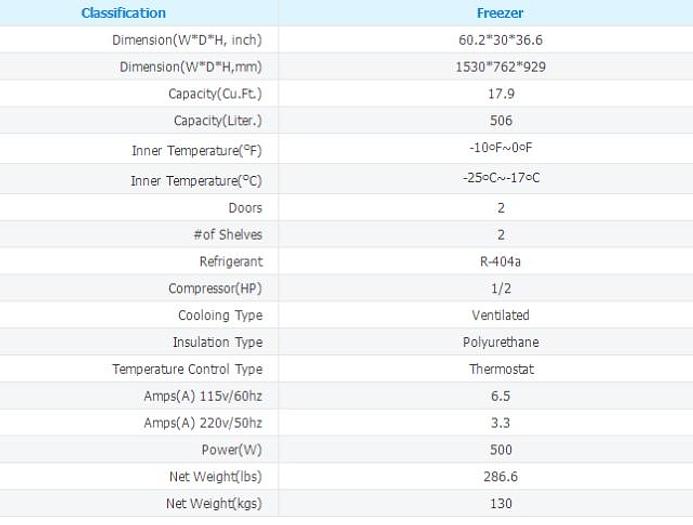Click the net weight value 286.6

[x=501, y=476]
